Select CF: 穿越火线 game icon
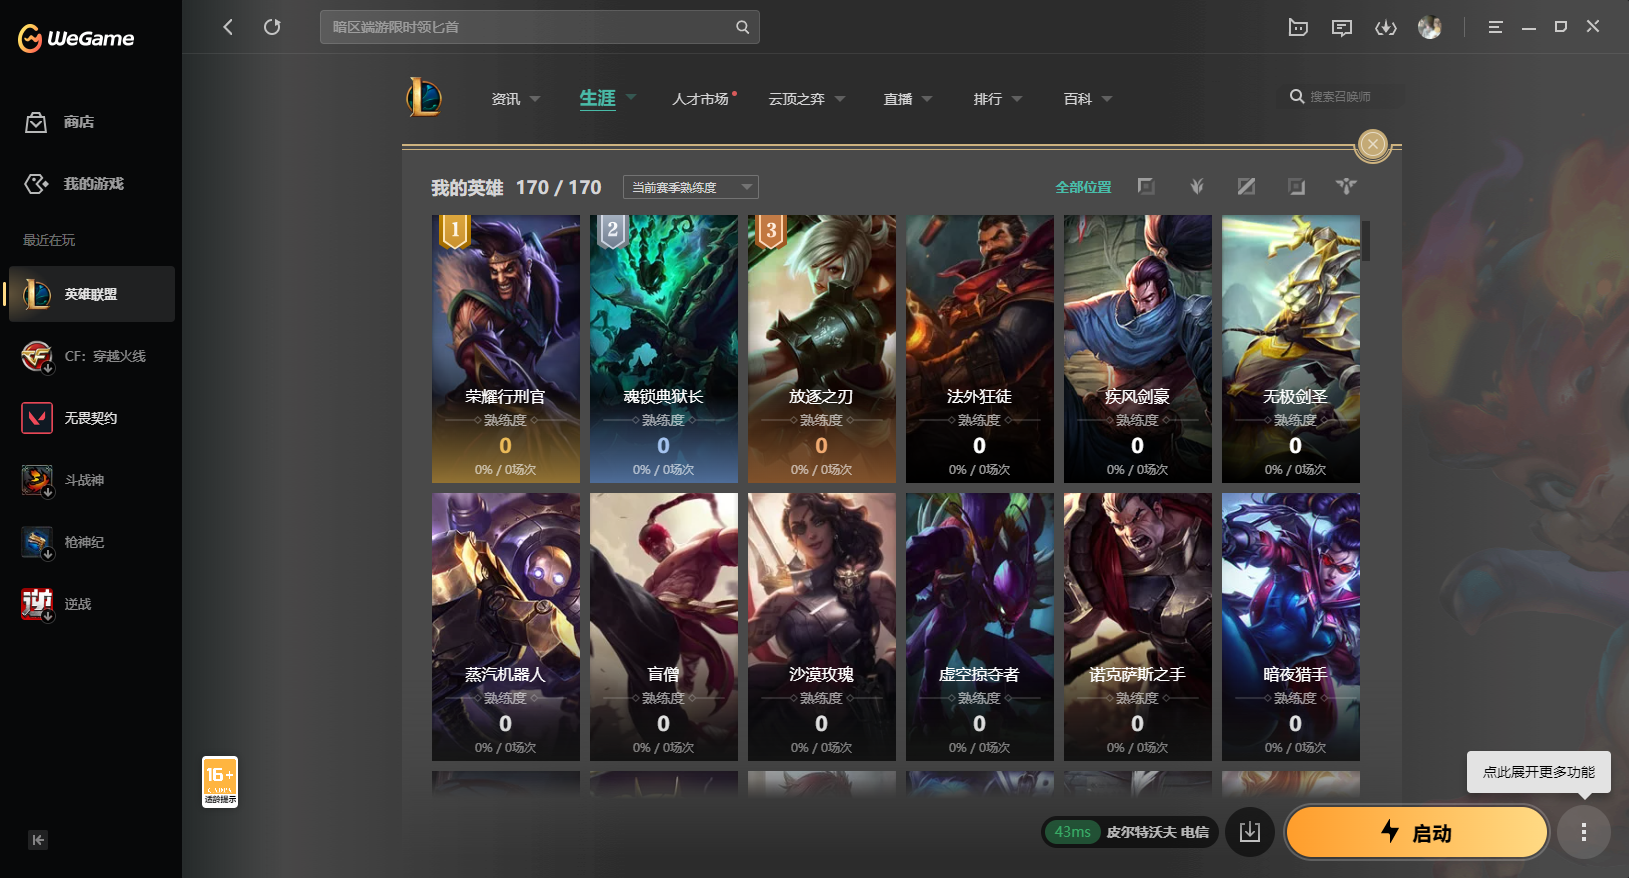Image resolution: width=1629 pixels, height=878 pixels. [37, 356]
